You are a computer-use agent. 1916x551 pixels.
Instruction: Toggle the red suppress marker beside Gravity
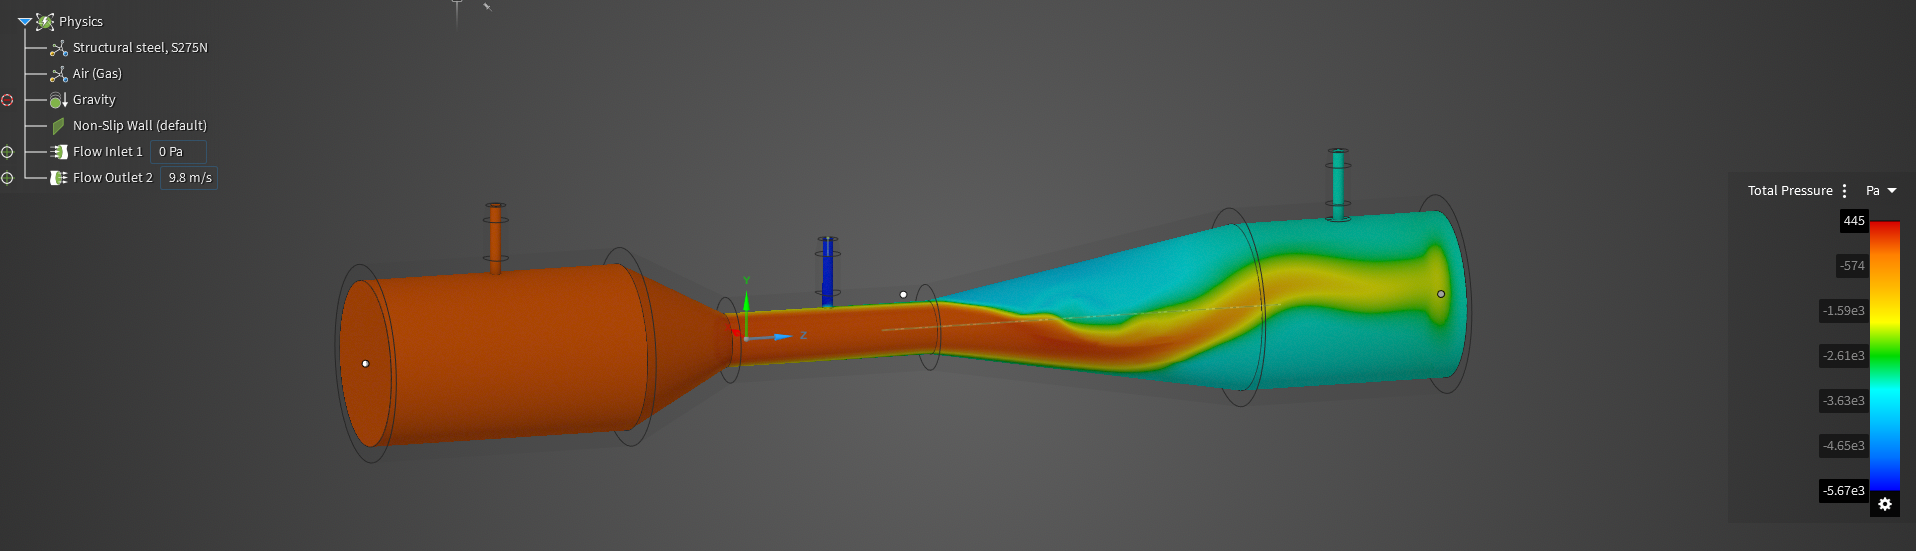pos(7,100)
